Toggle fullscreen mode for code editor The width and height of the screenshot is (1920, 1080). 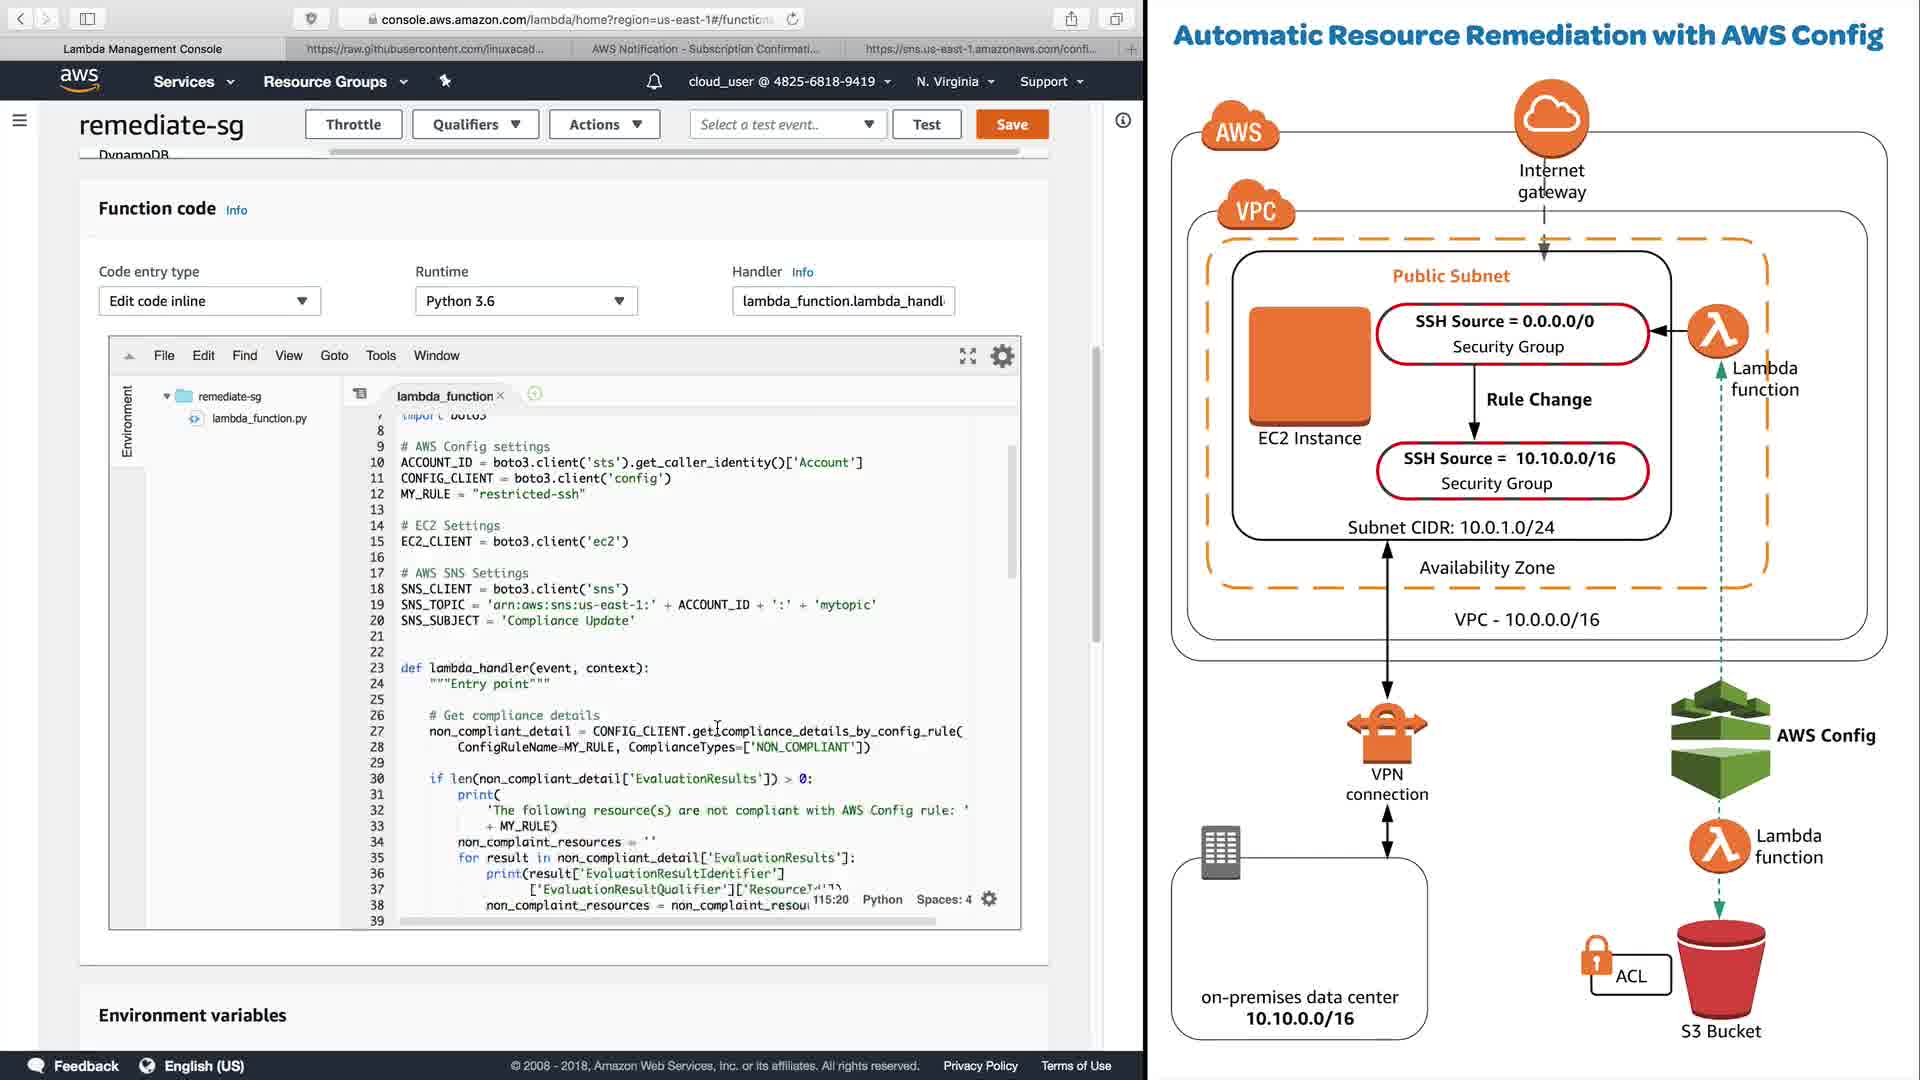(x=967, y=356)
